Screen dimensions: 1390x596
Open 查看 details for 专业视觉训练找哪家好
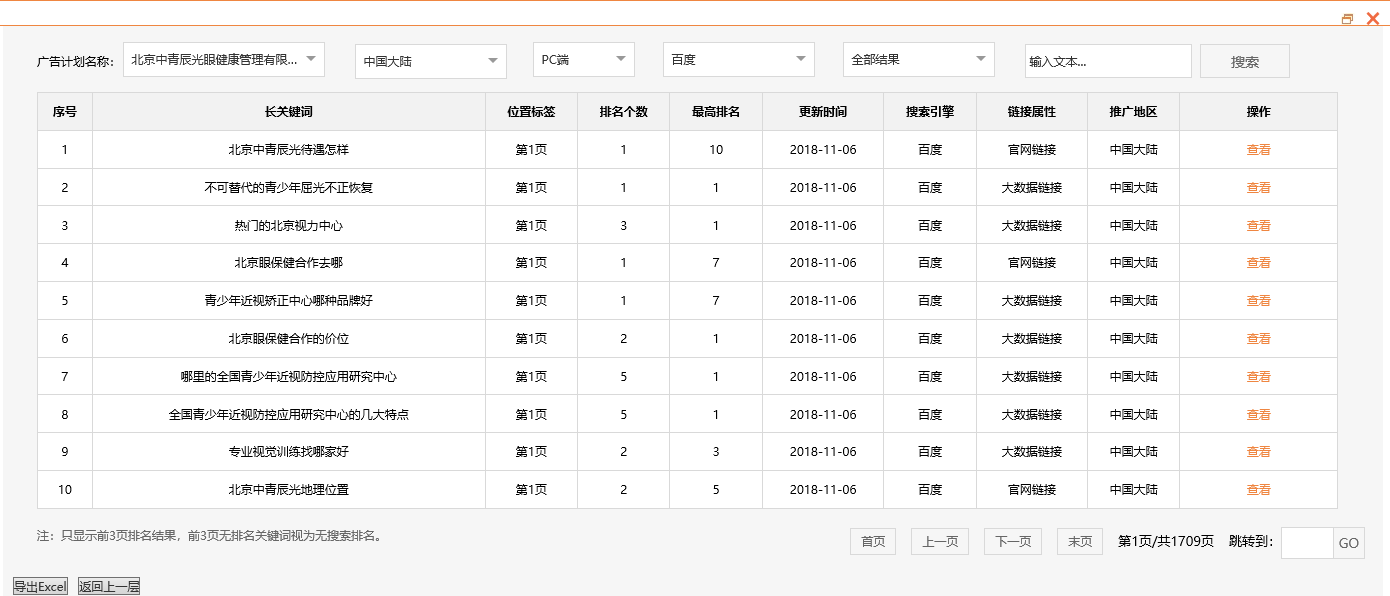[1258, 451]
